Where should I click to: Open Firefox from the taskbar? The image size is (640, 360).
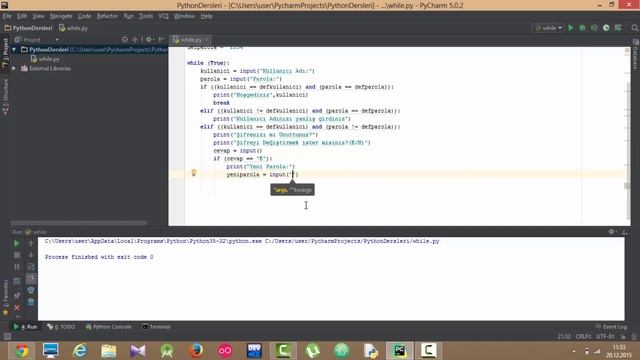pyautogui.click(x=196, y=351)
